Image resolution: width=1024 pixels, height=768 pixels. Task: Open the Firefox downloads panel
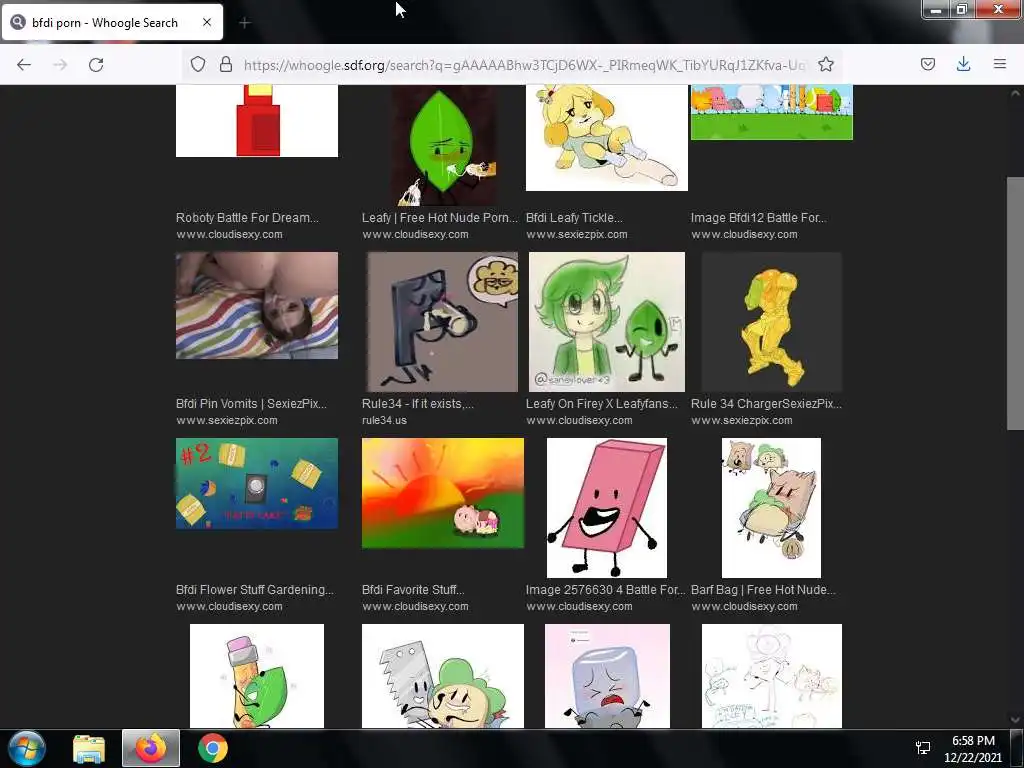tap(963, 64)
